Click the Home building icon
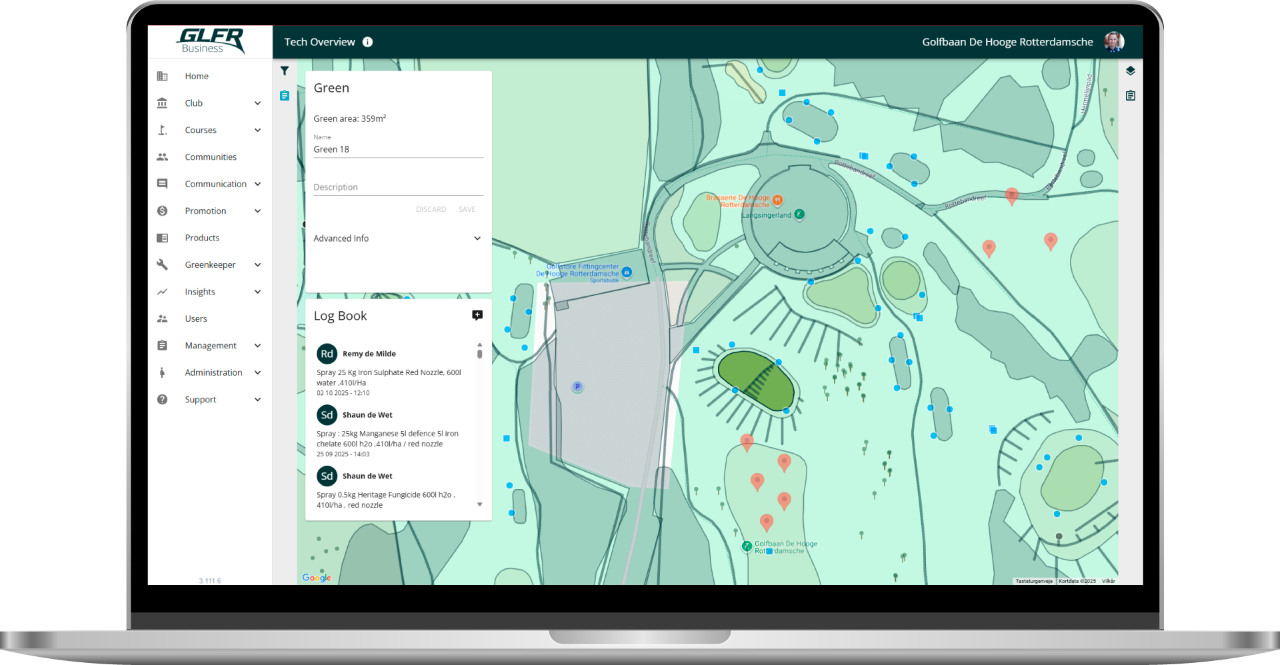 (162, 76)
